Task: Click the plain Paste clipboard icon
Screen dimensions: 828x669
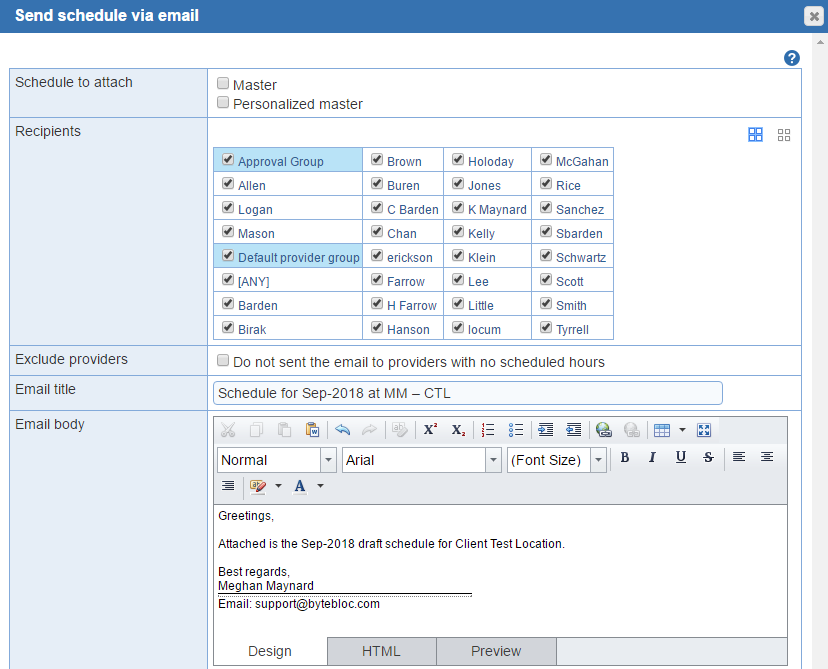Action: coord(284,430)
